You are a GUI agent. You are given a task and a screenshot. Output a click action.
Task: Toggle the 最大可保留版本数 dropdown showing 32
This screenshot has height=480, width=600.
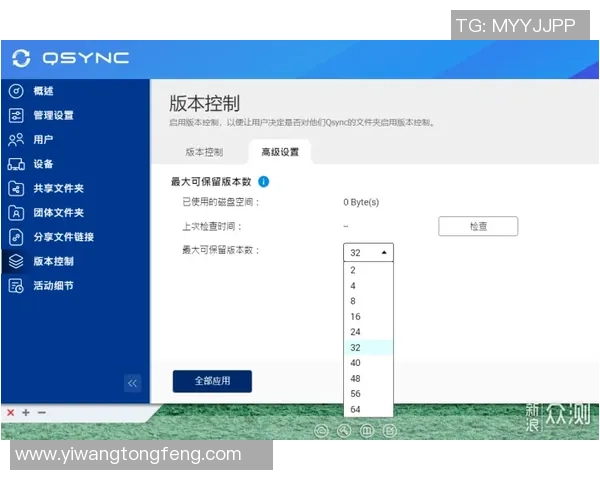(x=368, y=252)
